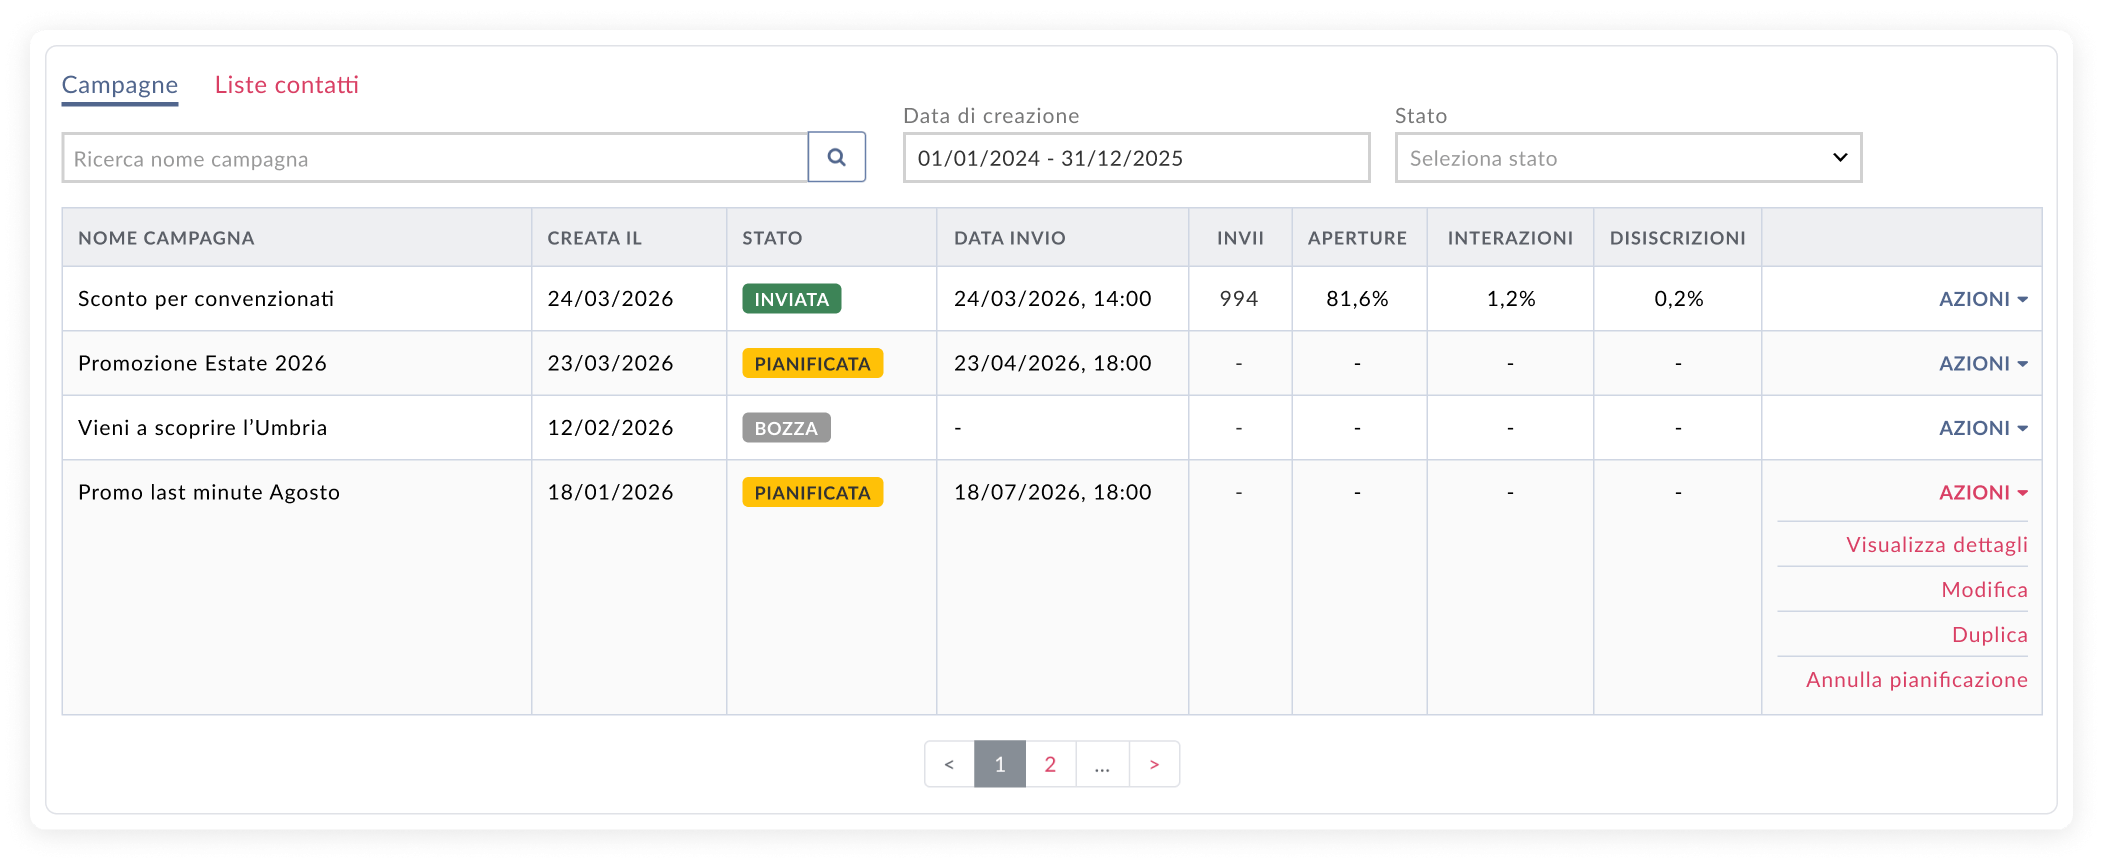Open AZIONI for Sconto per convenzionati

(1983, 299)
